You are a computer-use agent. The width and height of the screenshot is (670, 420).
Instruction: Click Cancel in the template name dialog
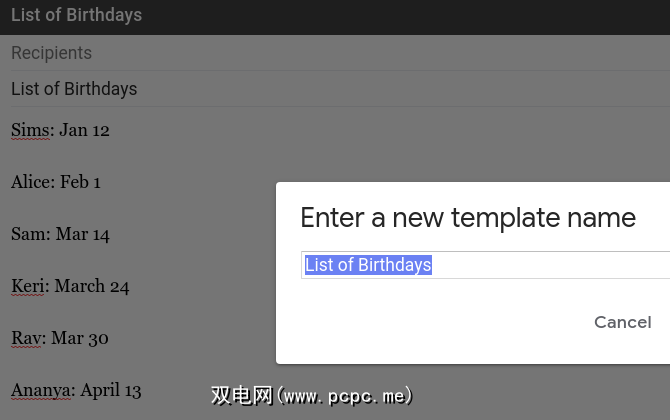coord(622,322)
